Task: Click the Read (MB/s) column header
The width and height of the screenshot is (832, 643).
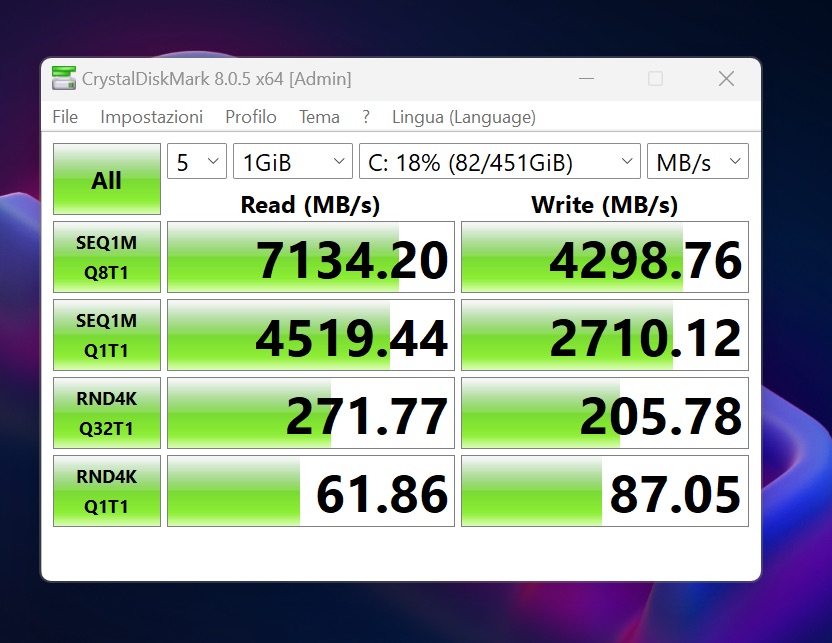Action: (310, 205)
